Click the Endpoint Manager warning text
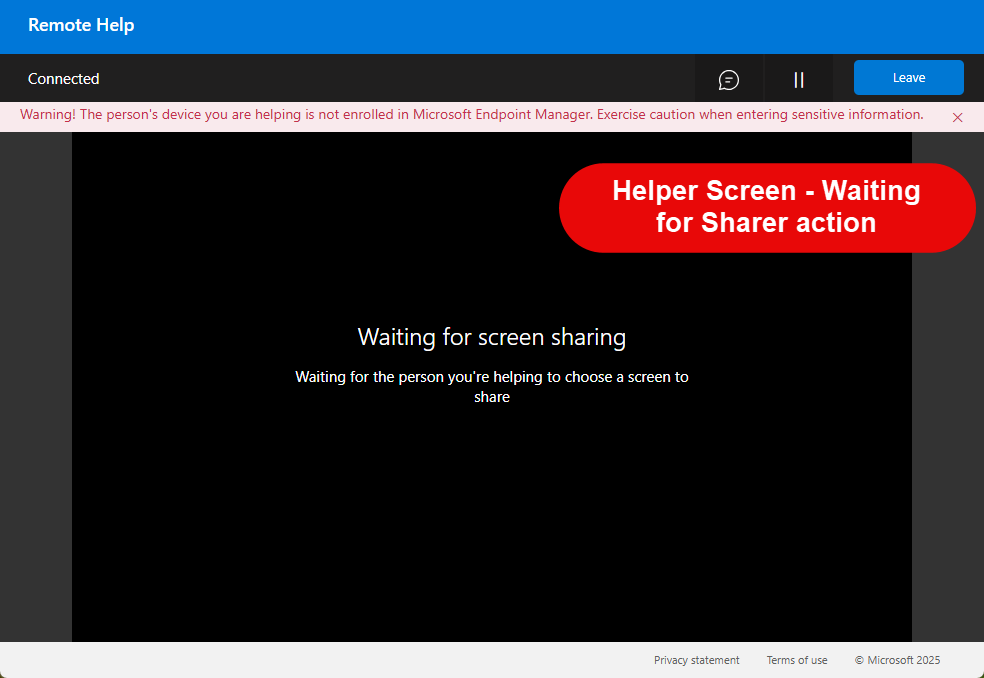The image size is (984, 678). click(x=471, y=115)
